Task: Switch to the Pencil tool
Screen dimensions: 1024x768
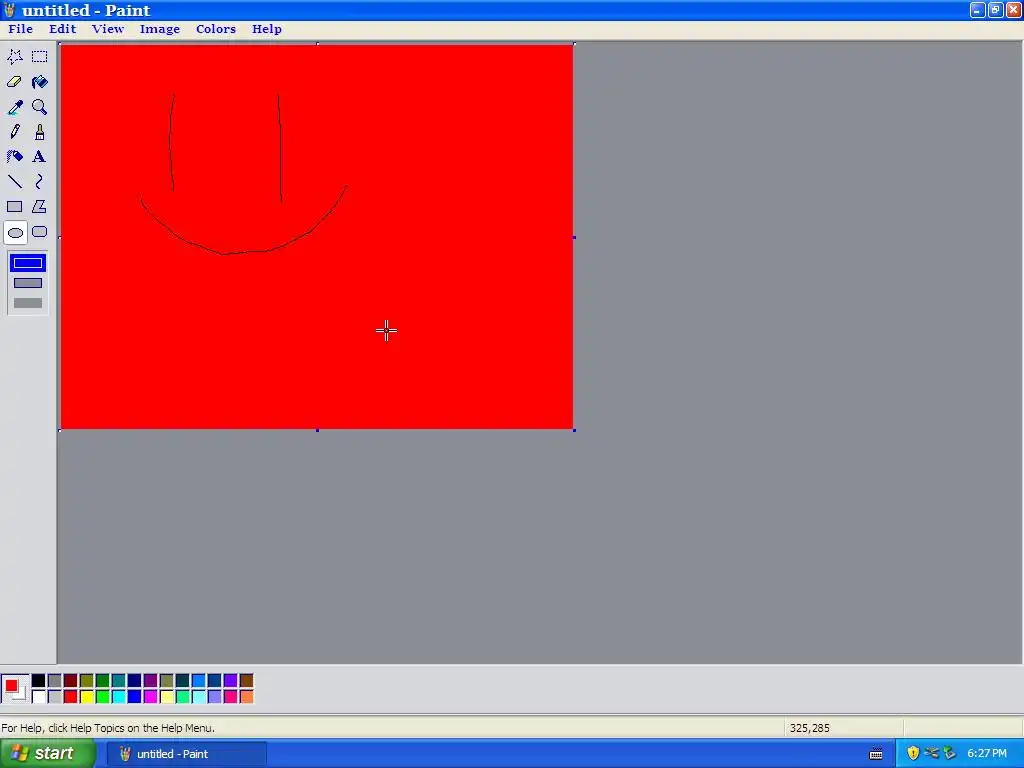Action: click(15, 132)
